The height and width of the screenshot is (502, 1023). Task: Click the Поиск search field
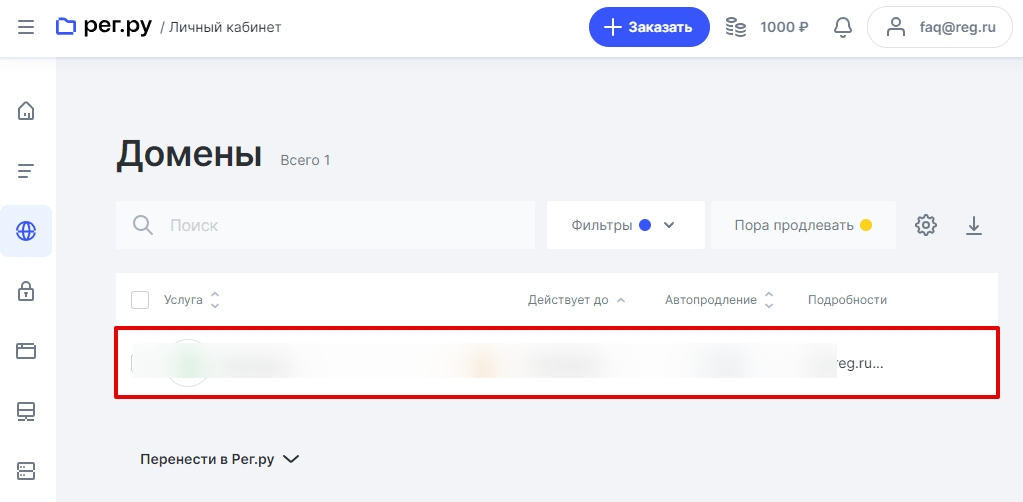pyautogui.click(x=326, y=225)
